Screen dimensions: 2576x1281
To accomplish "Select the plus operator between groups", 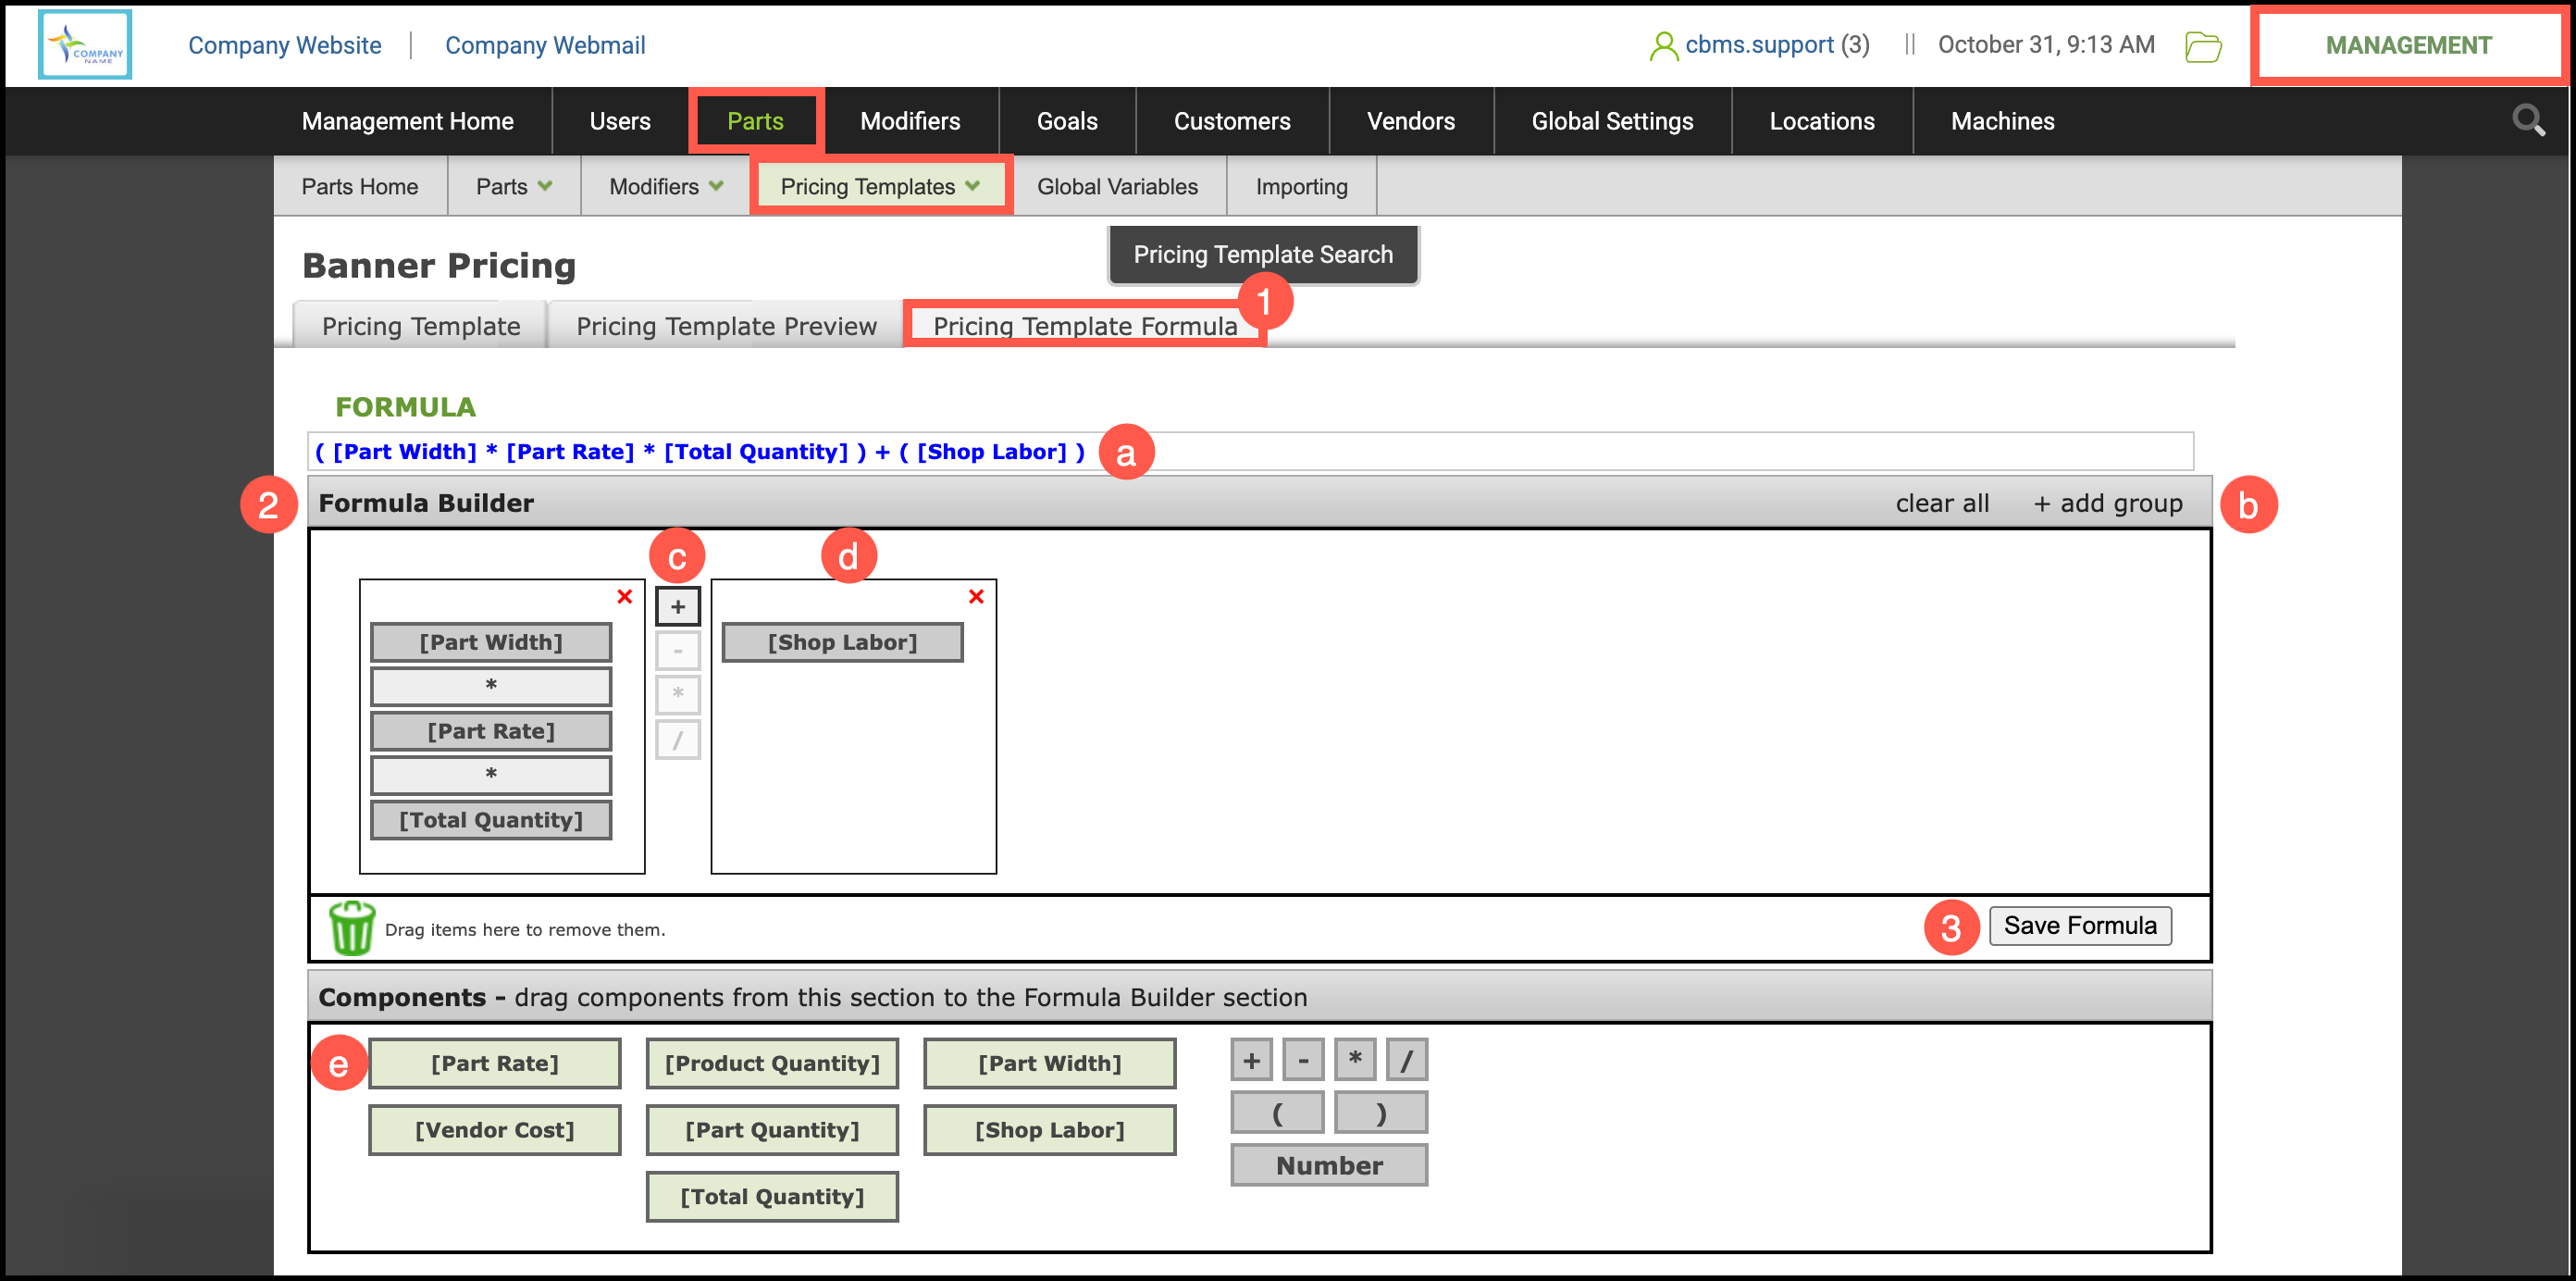I will click(x=677, y=606).
